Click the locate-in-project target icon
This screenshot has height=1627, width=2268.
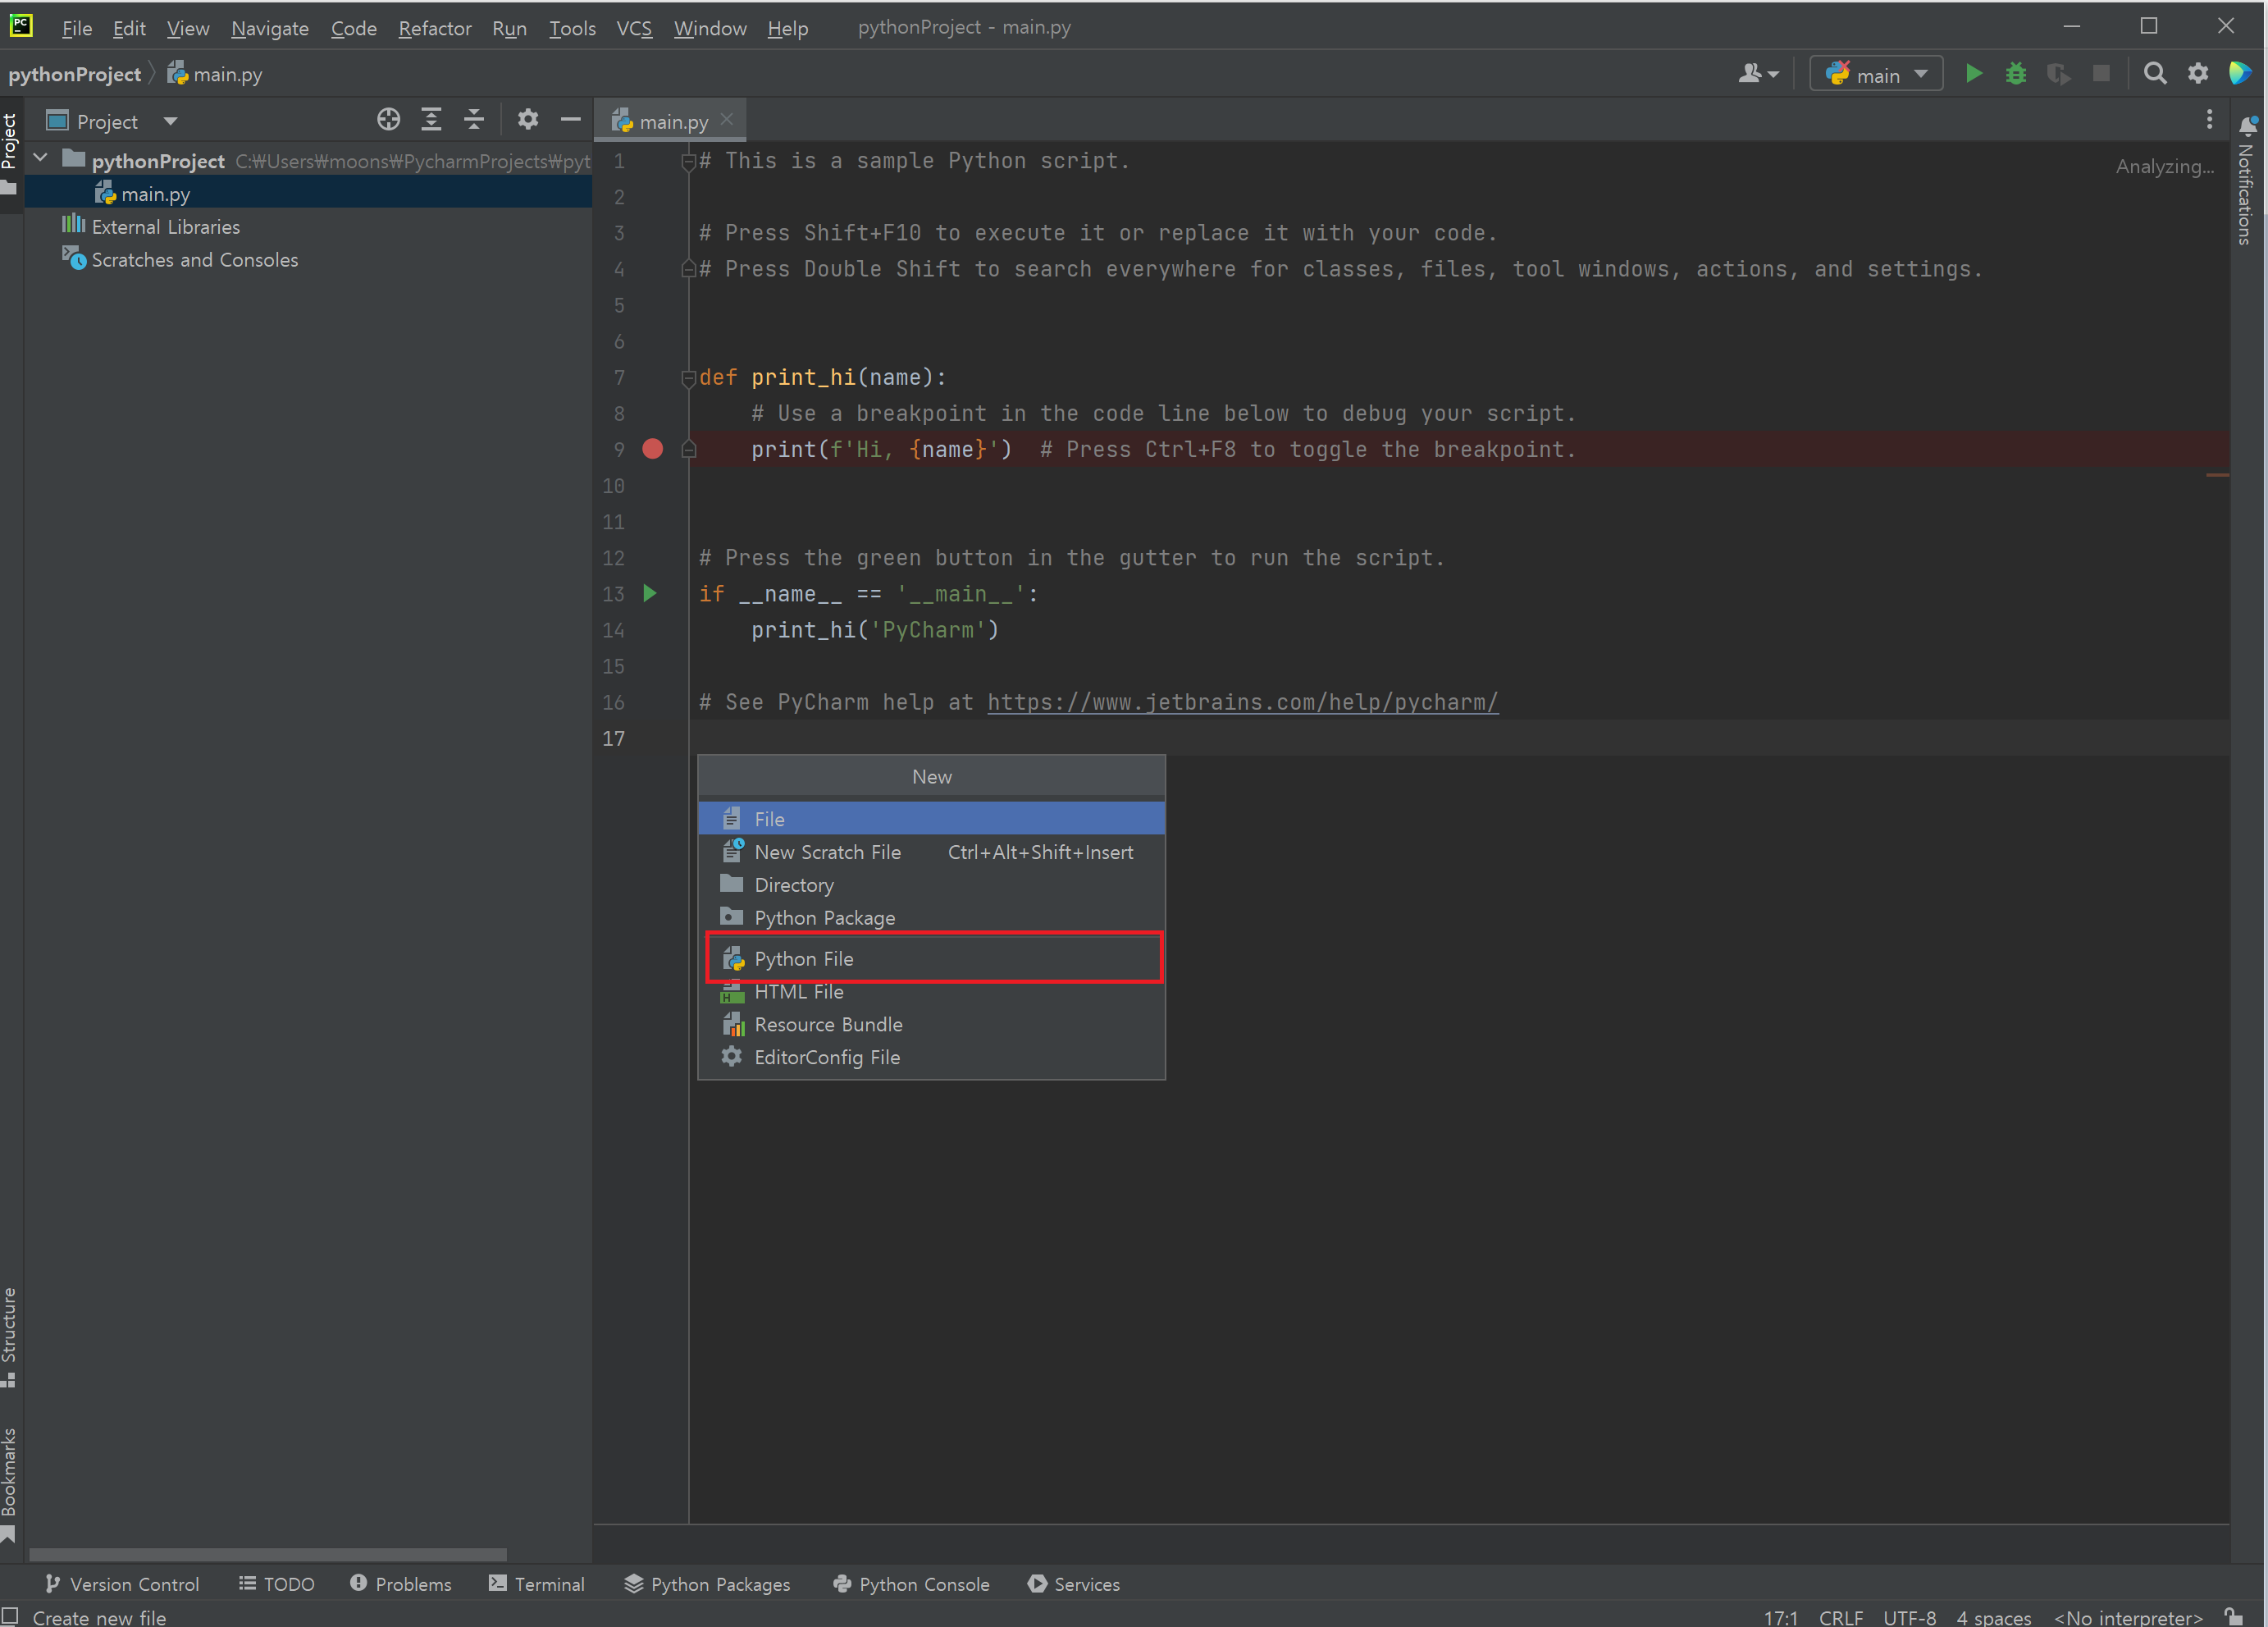pyautogui.click(x=388, y=120)
